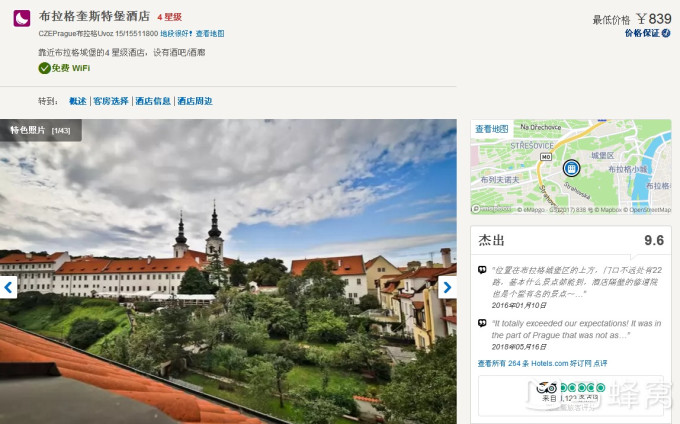Image resolution: width=680 pixels, height=424 pixels.
Task: Jump to the 概述 section
Action: pos(77,101)
